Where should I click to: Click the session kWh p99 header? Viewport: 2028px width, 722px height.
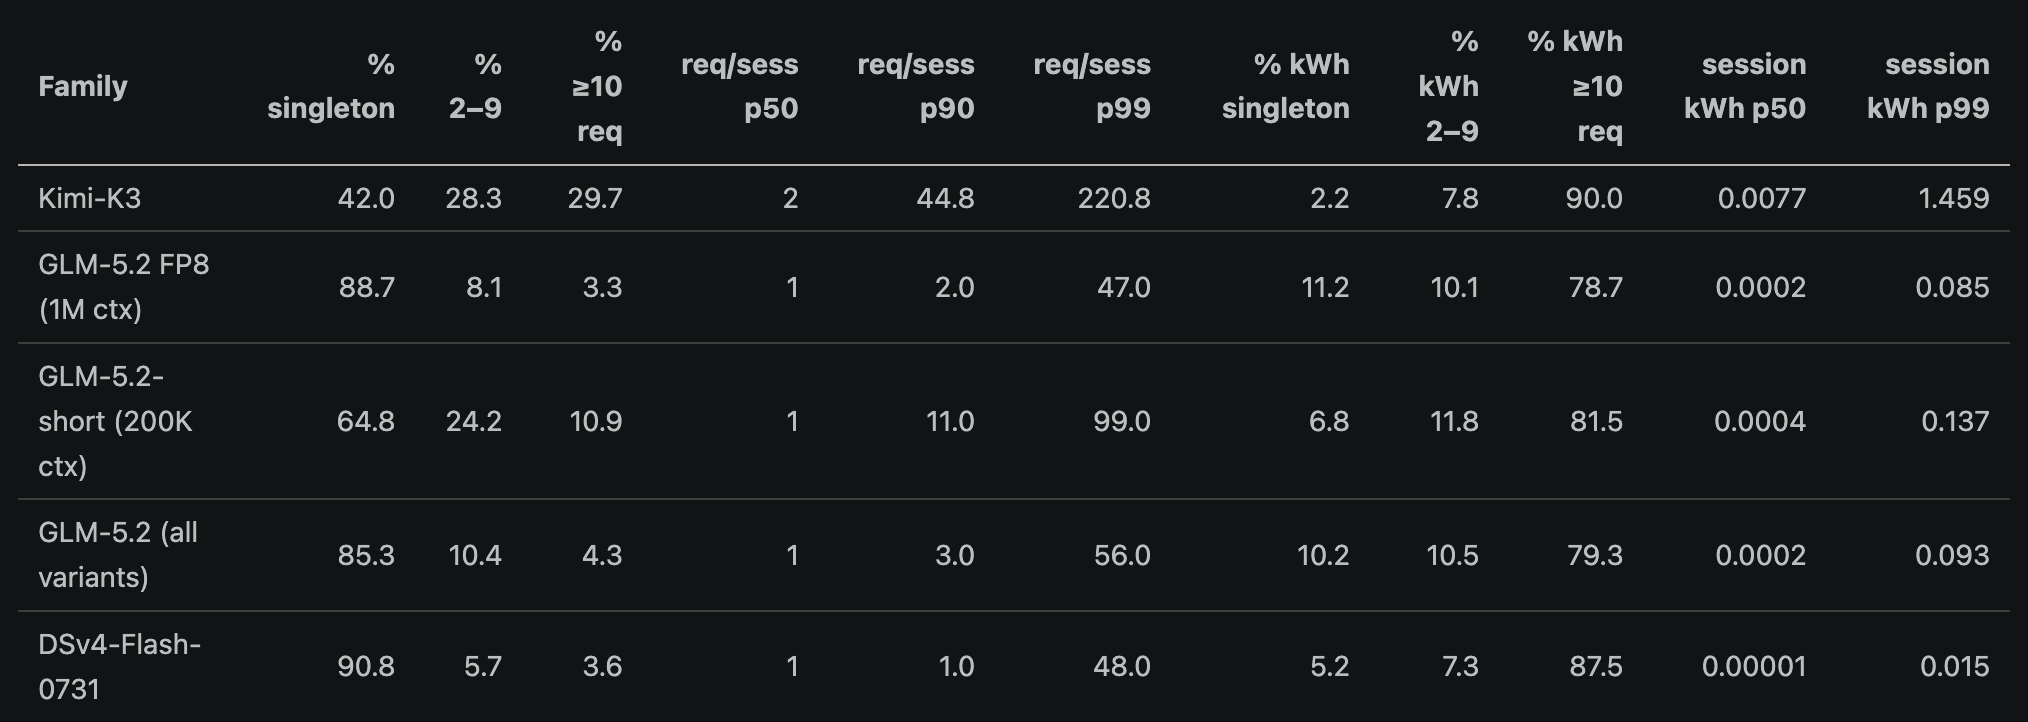point(1928,86)
